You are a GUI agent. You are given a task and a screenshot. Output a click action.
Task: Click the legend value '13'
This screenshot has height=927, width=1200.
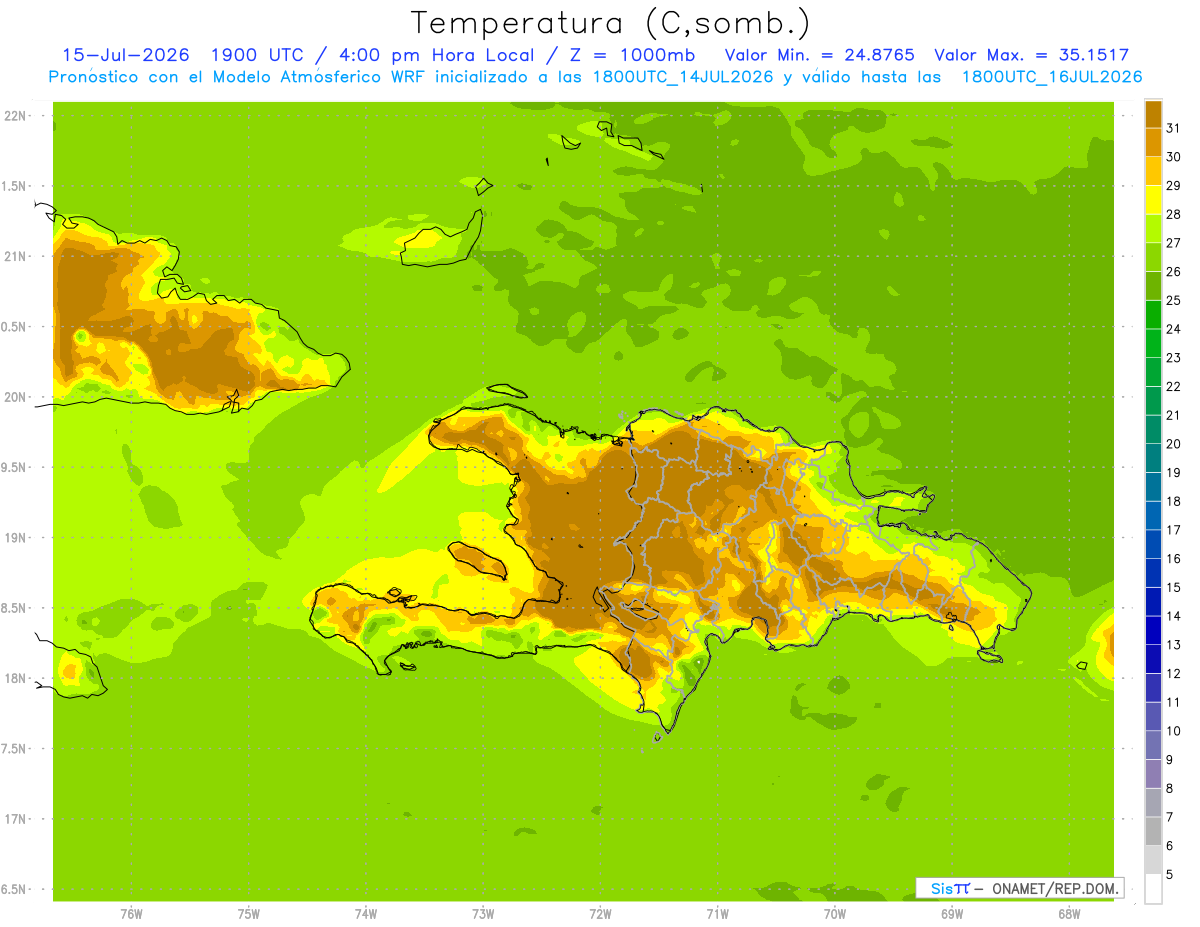point(1173,645)
